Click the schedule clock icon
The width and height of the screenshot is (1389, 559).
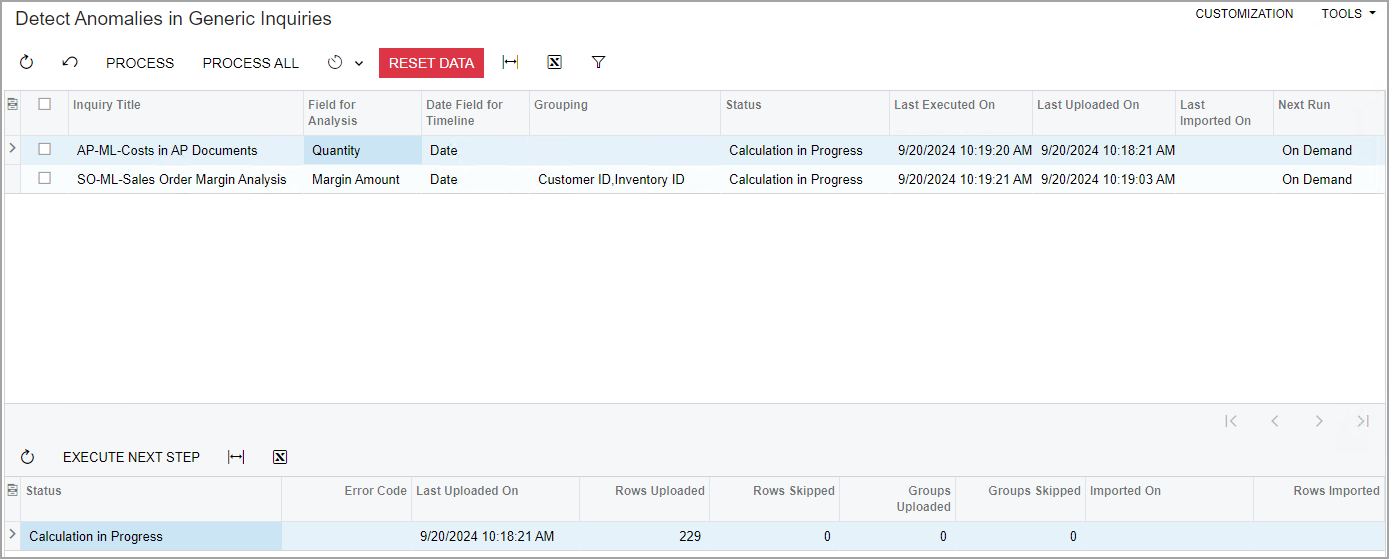click(x=335, y=62)
